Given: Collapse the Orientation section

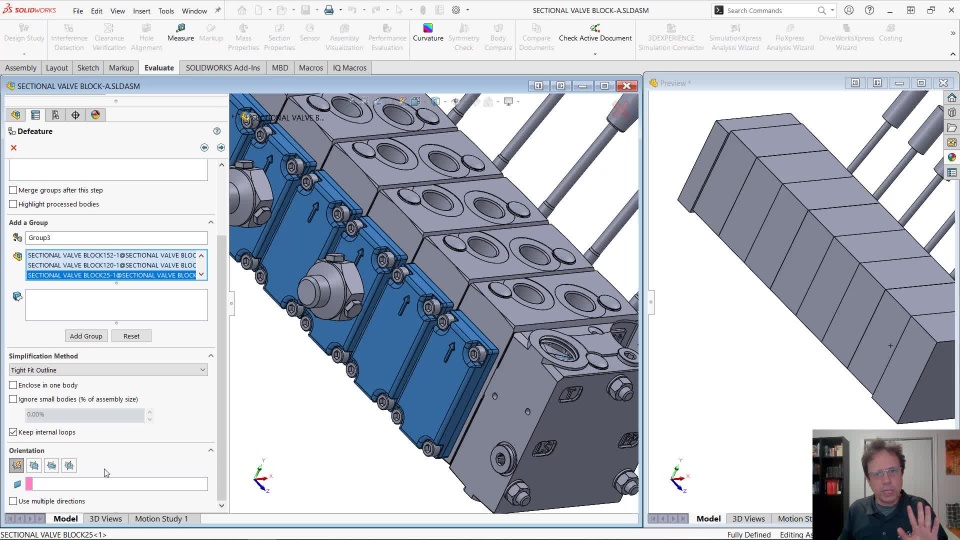Looking at the screenshot, I should click(211, 450).
